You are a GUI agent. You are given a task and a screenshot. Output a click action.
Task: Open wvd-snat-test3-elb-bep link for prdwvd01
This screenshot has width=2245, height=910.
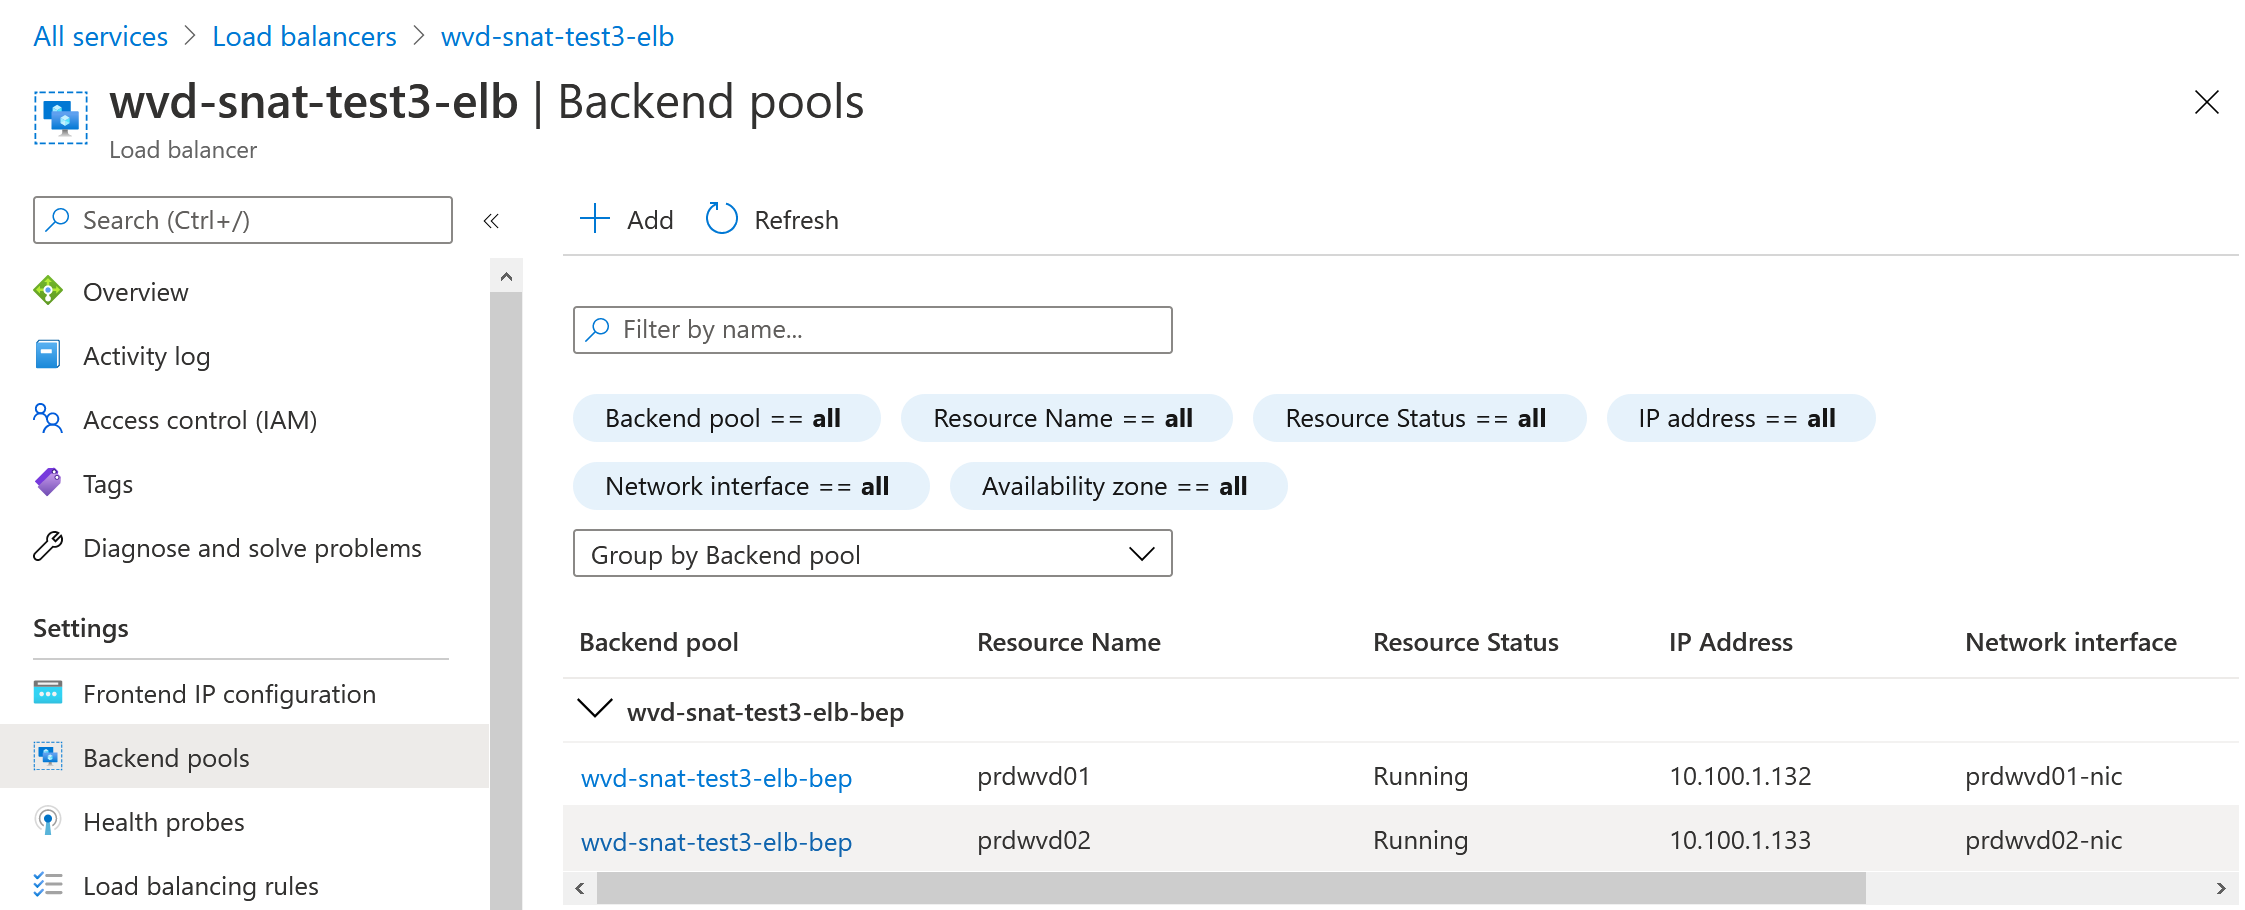tap(716, 777)
